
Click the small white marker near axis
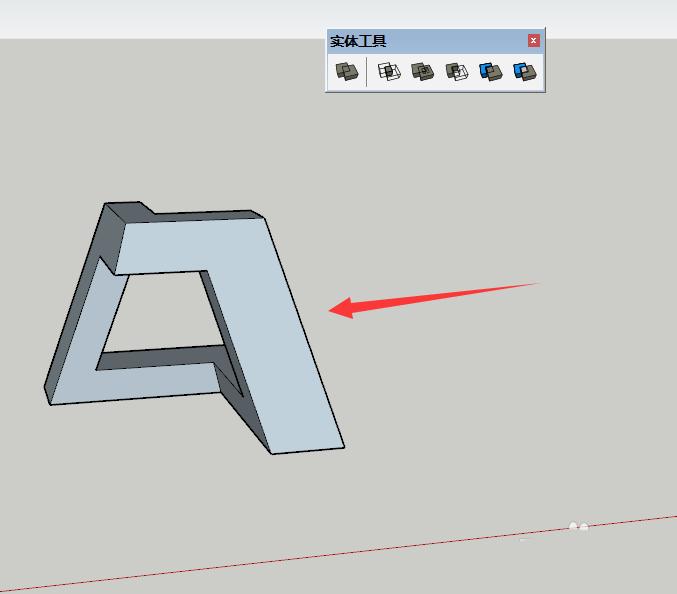[578, 526]
